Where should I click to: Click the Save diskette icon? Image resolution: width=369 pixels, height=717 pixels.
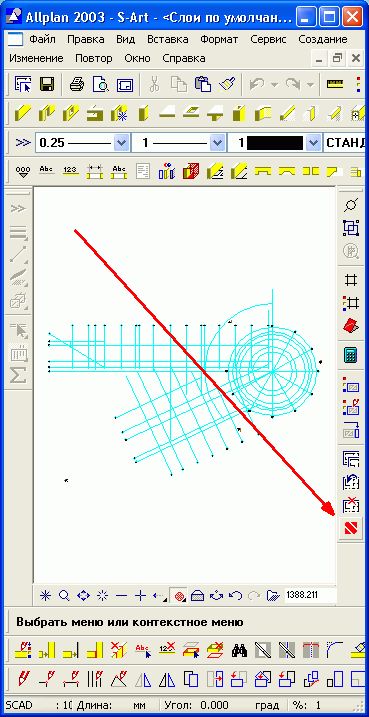point(47,85)
